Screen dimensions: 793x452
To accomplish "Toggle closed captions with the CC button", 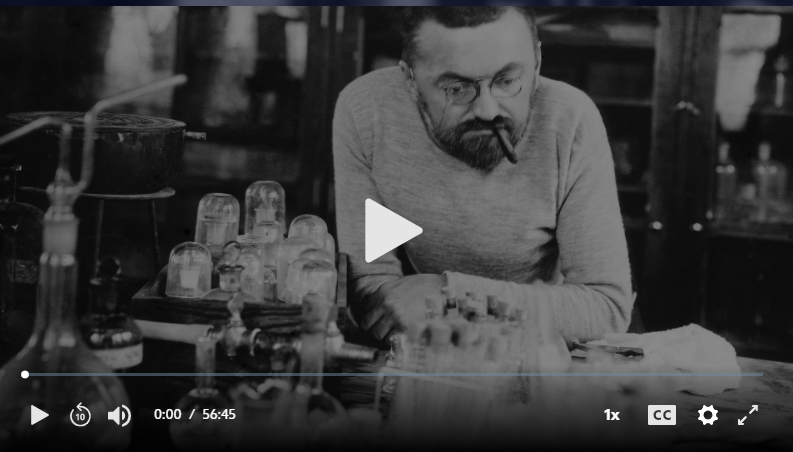I will [662, 415].
